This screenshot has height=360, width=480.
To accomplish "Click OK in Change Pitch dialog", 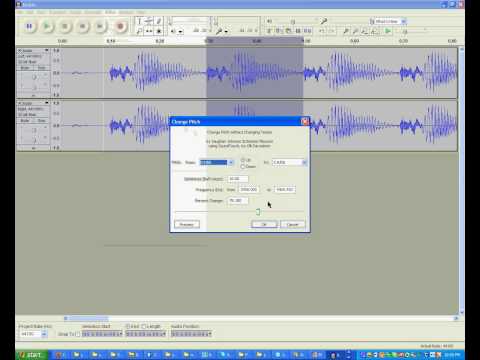I will (x=264, y=224).
